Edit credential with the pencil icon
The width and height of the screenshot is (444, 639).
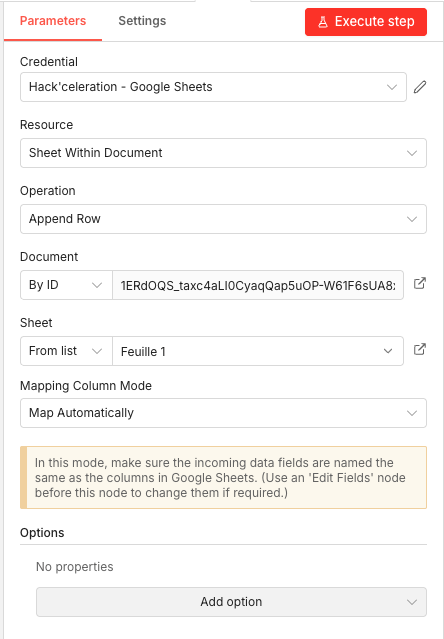click(420, 87)
